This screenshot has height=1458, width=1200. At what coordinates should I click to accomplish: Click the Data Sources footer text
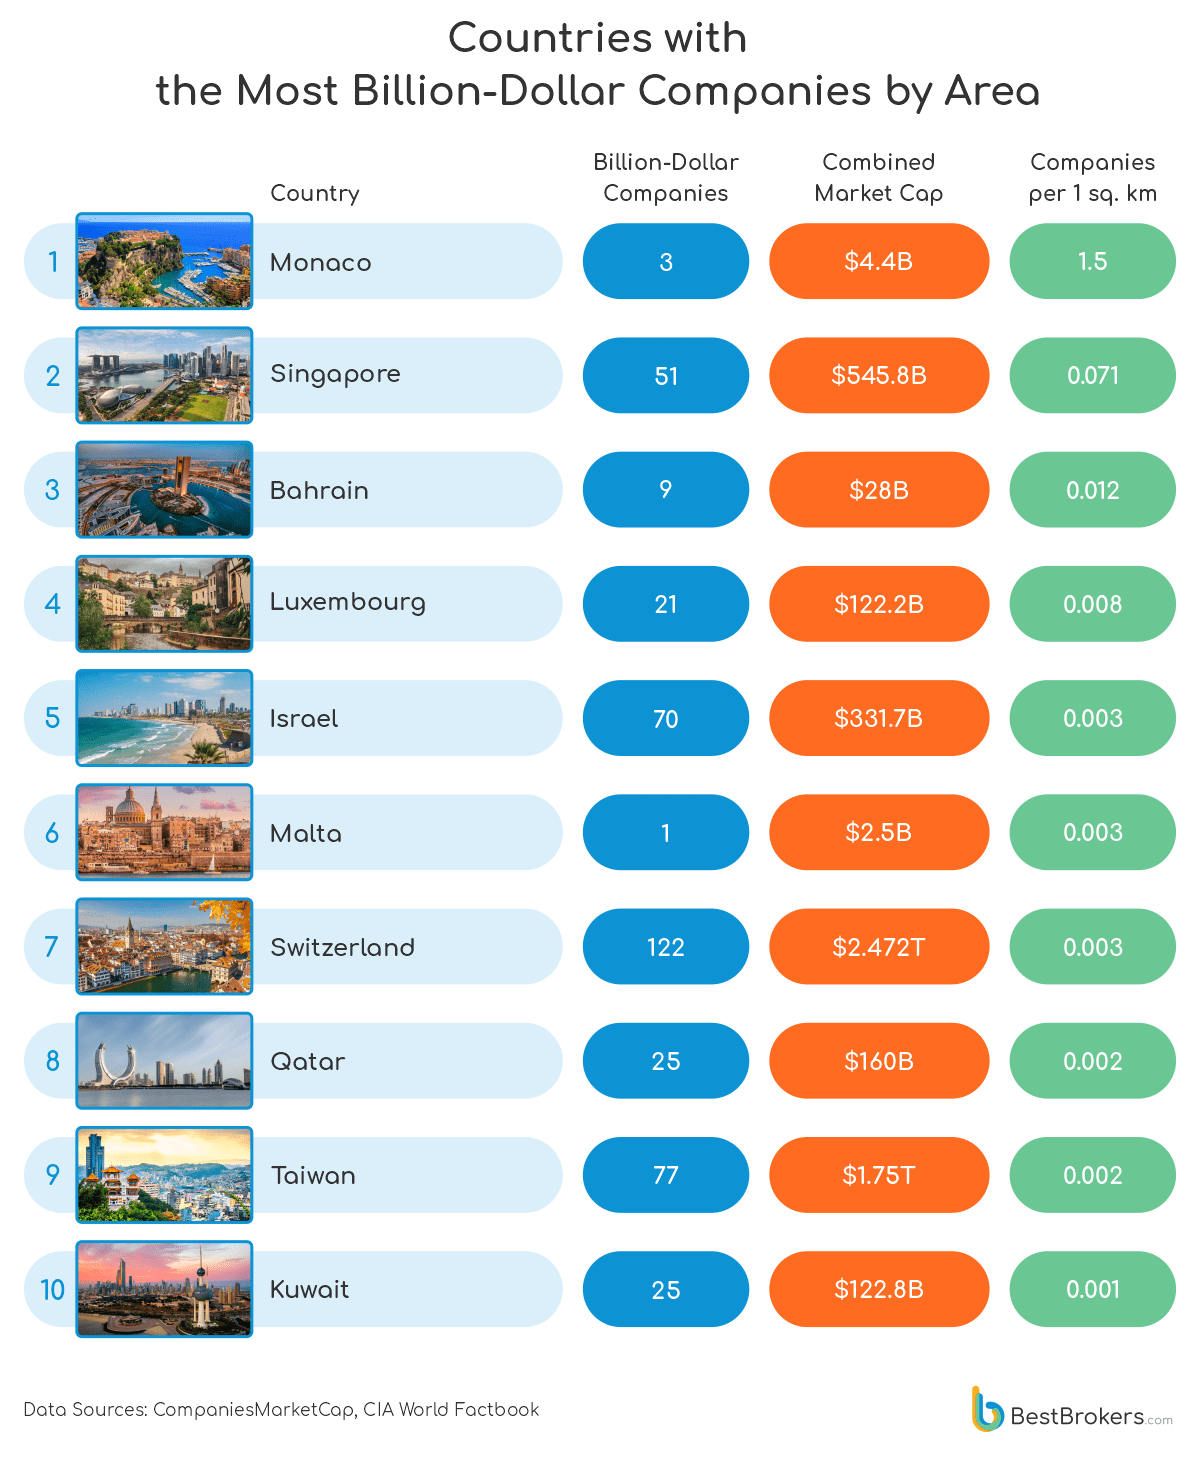coord(281,1410)
